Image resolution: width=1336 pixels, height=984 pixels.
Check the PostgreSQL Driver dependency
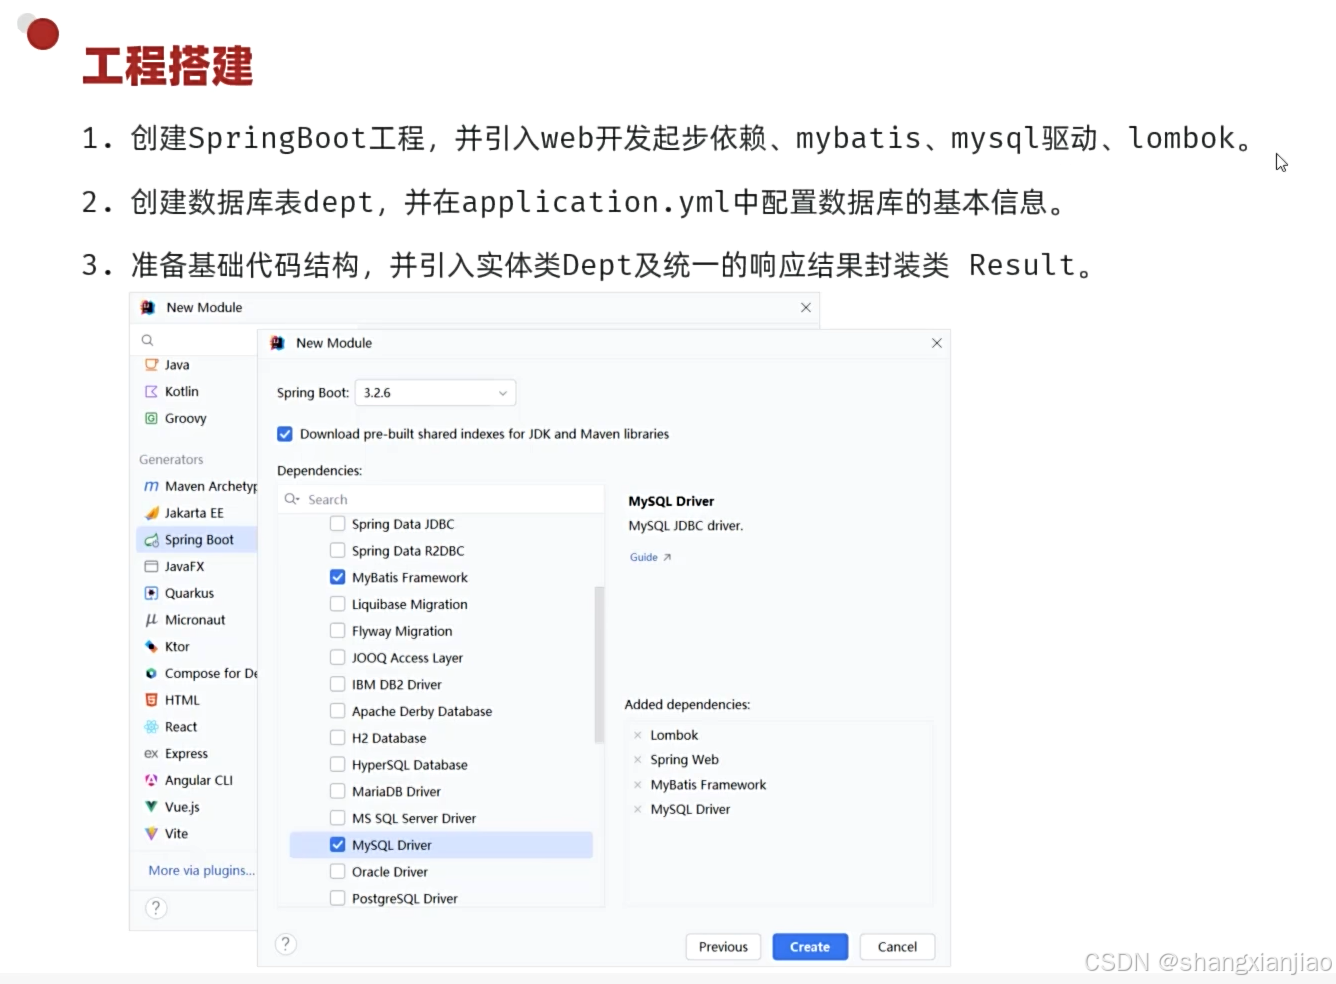[338, 898]
